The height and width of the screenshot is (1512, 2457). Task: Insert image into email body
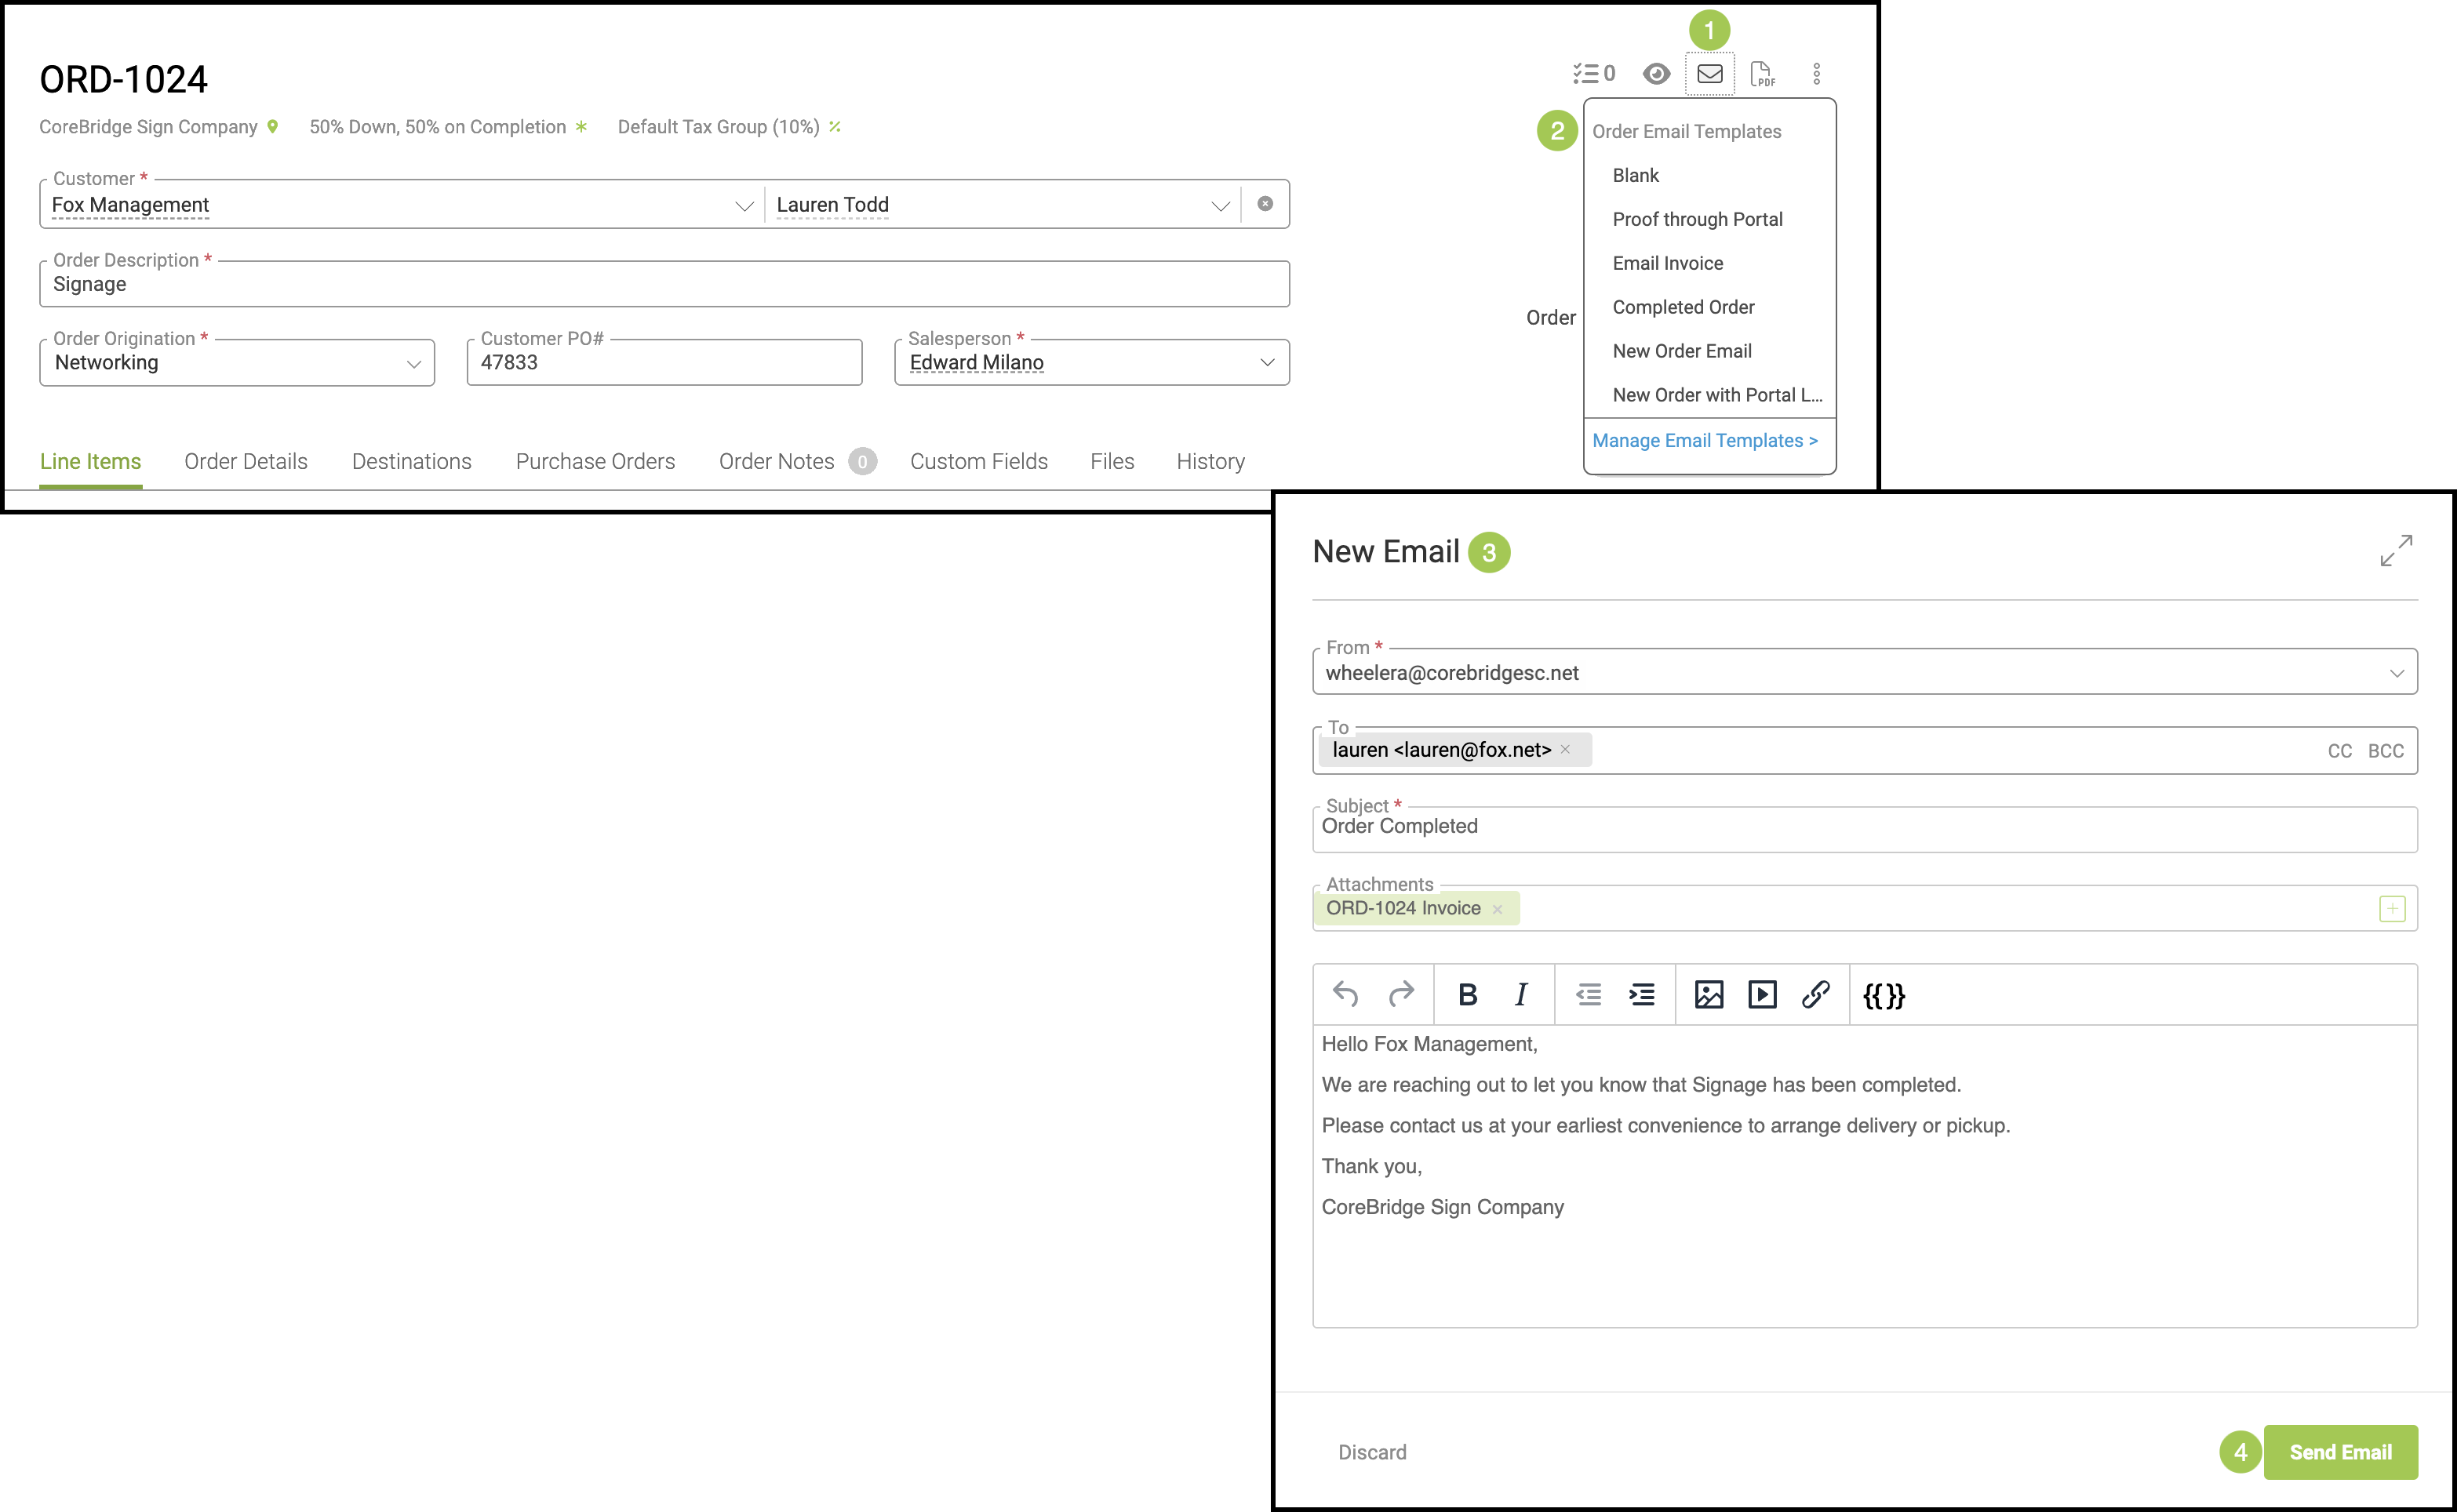click(x=1708, y=994)
